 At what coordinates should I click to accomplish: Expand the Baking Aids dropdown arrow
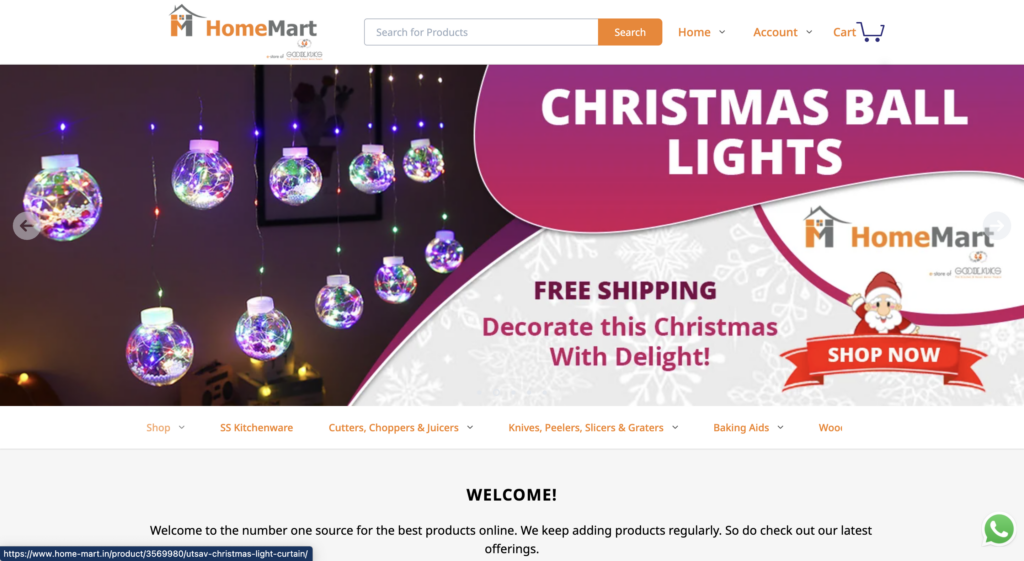[x=780, y=427]
